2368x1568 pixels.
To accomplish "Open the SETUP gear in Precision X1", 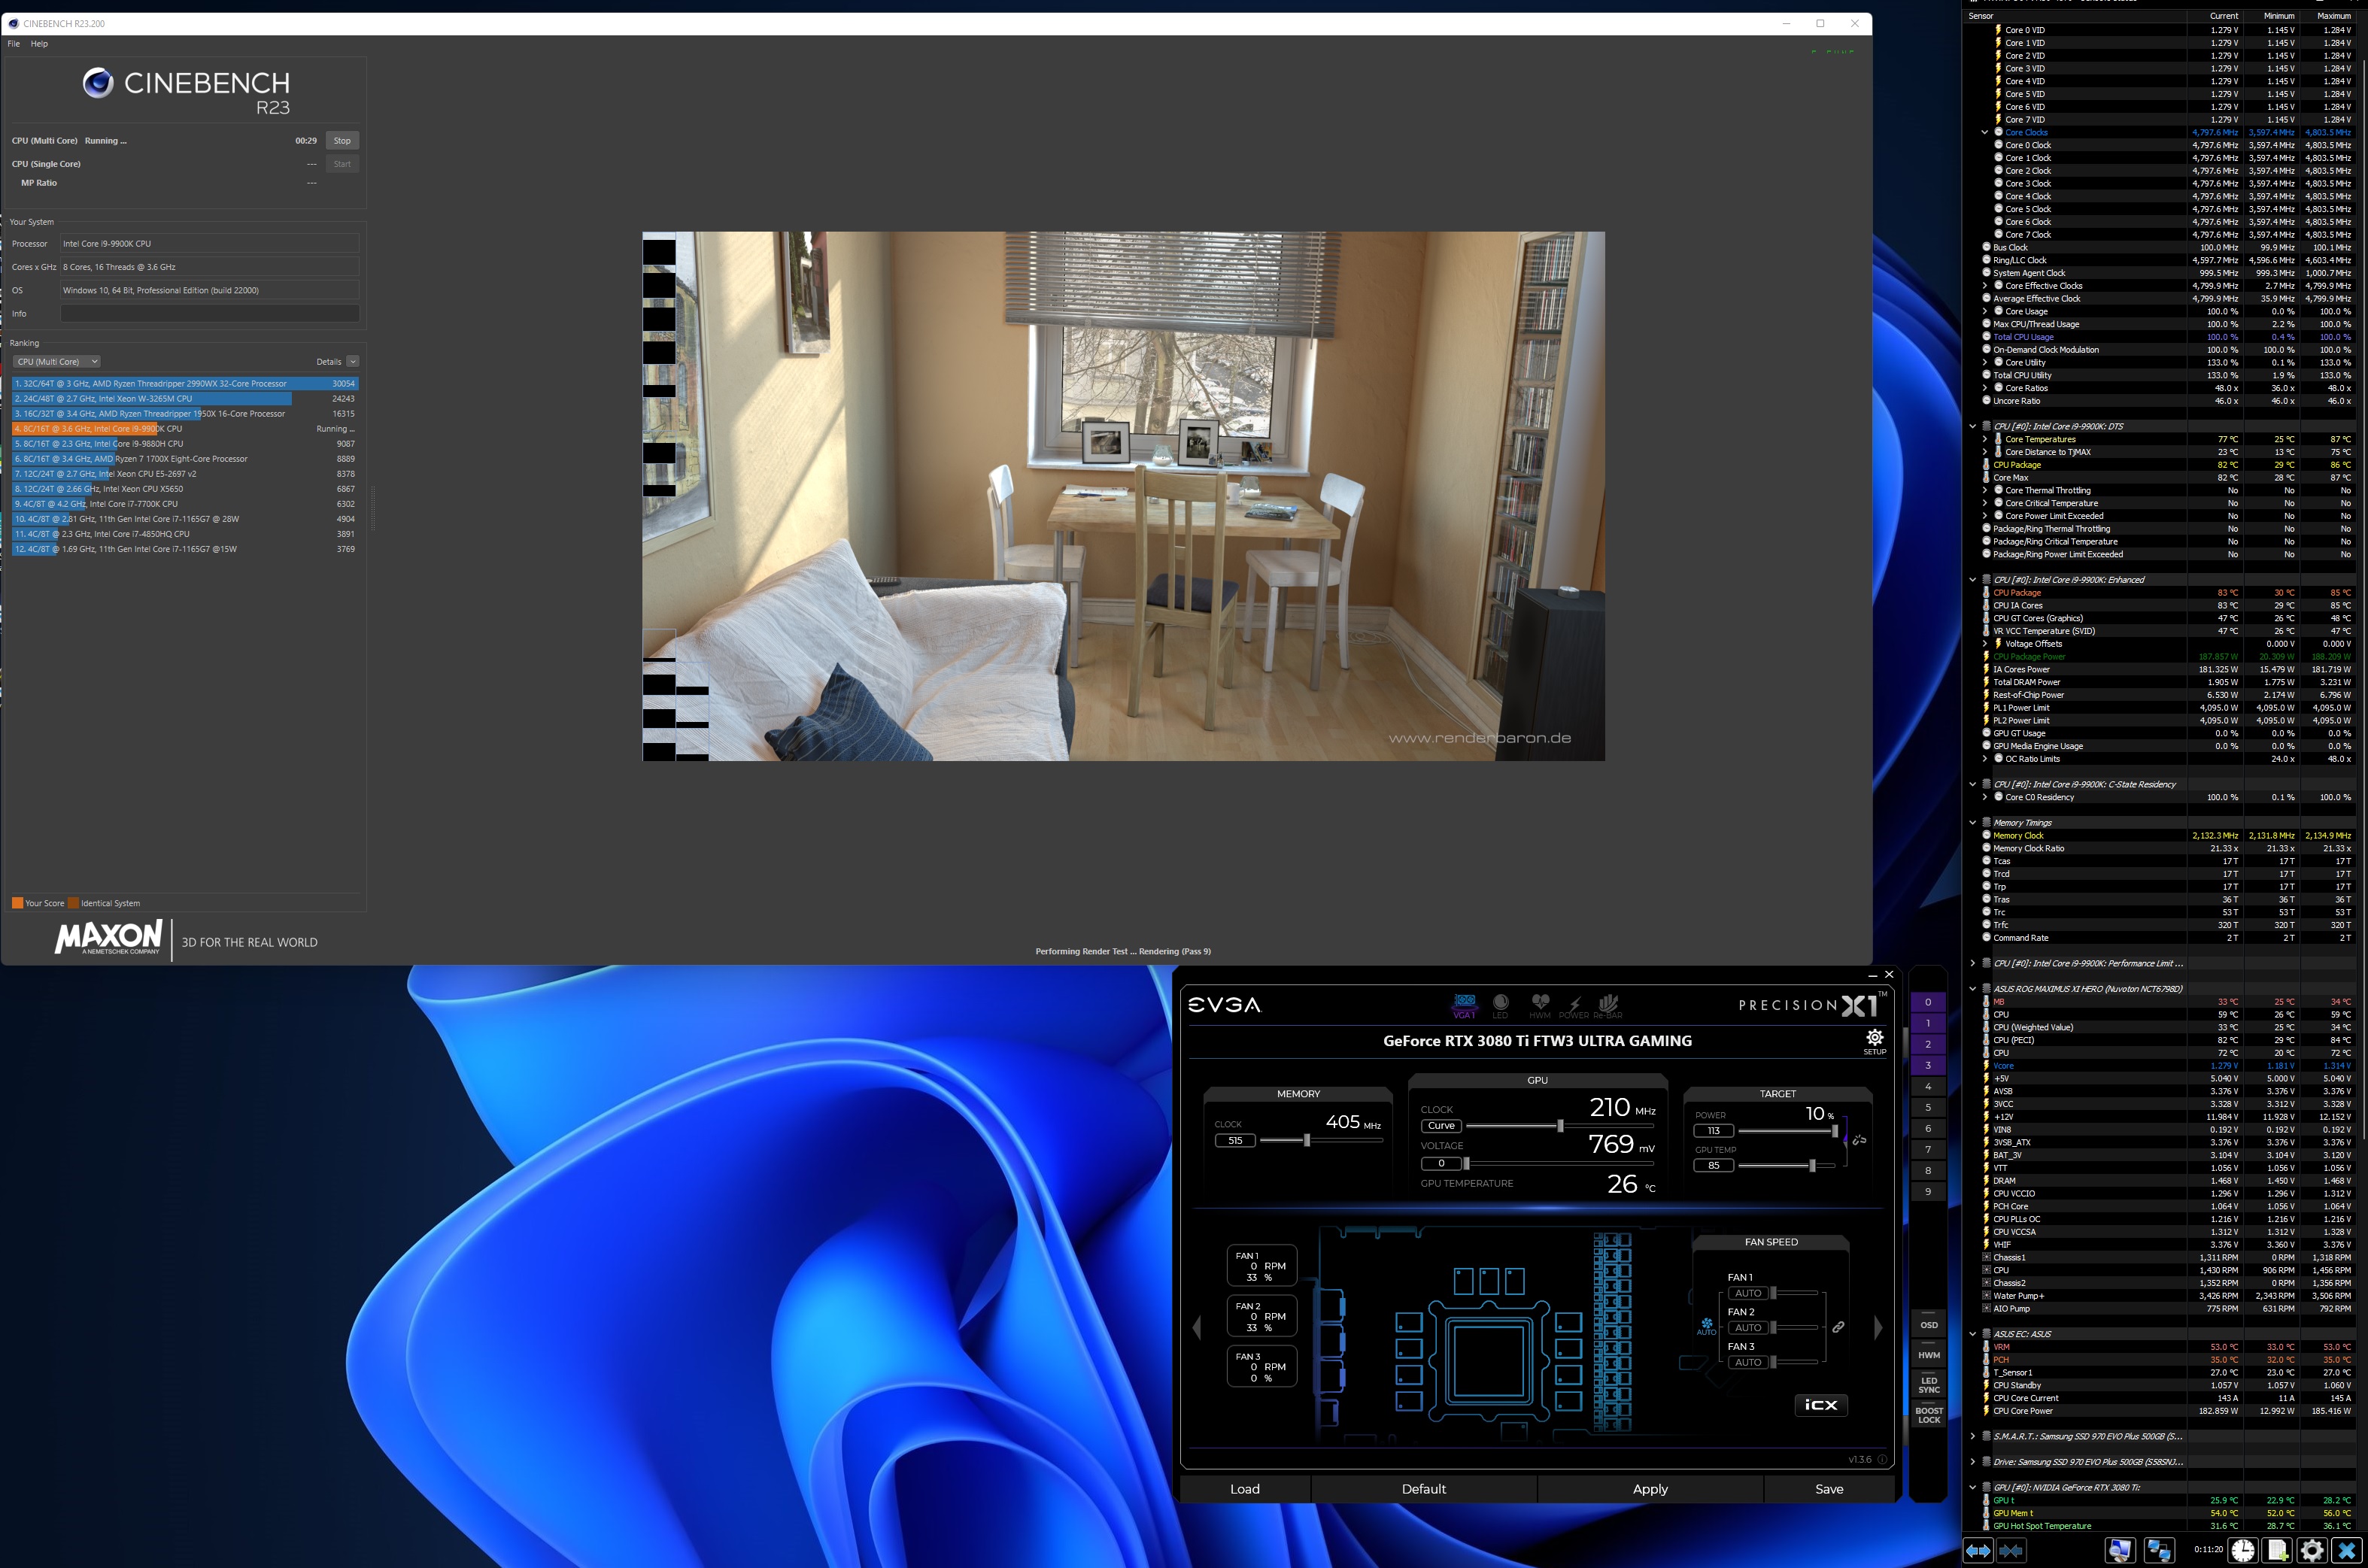I will coord(1874,1038).
